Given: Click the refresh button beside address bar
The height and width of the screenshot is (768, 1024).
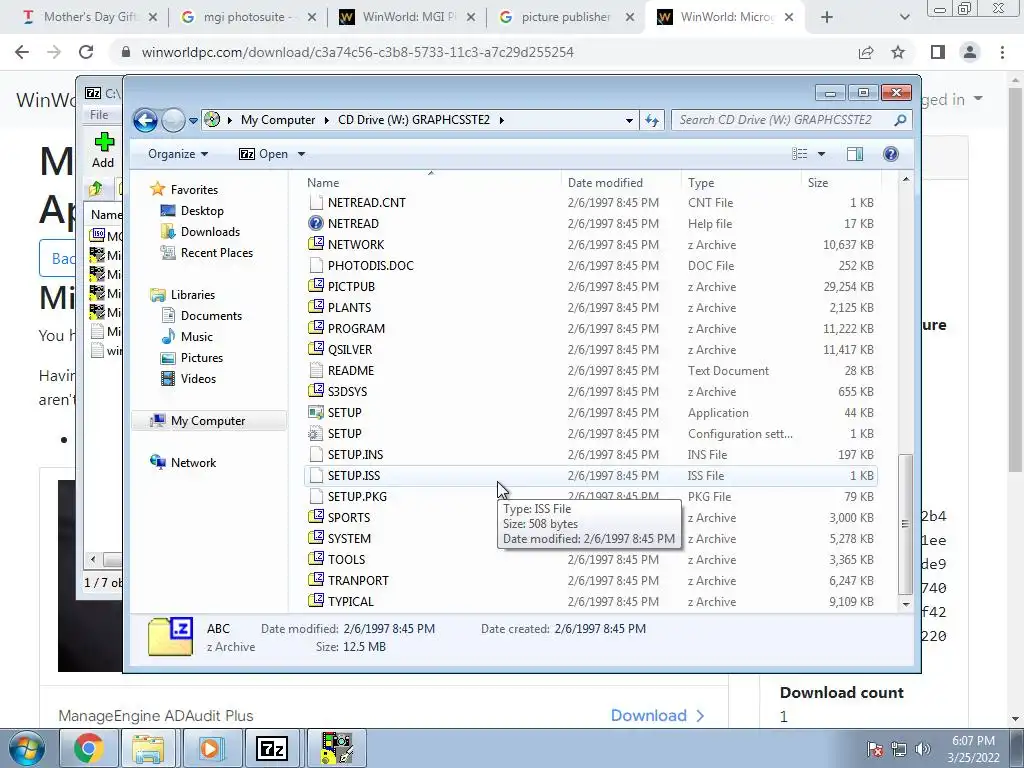Looking at the screenshot, I should point(652,120).
